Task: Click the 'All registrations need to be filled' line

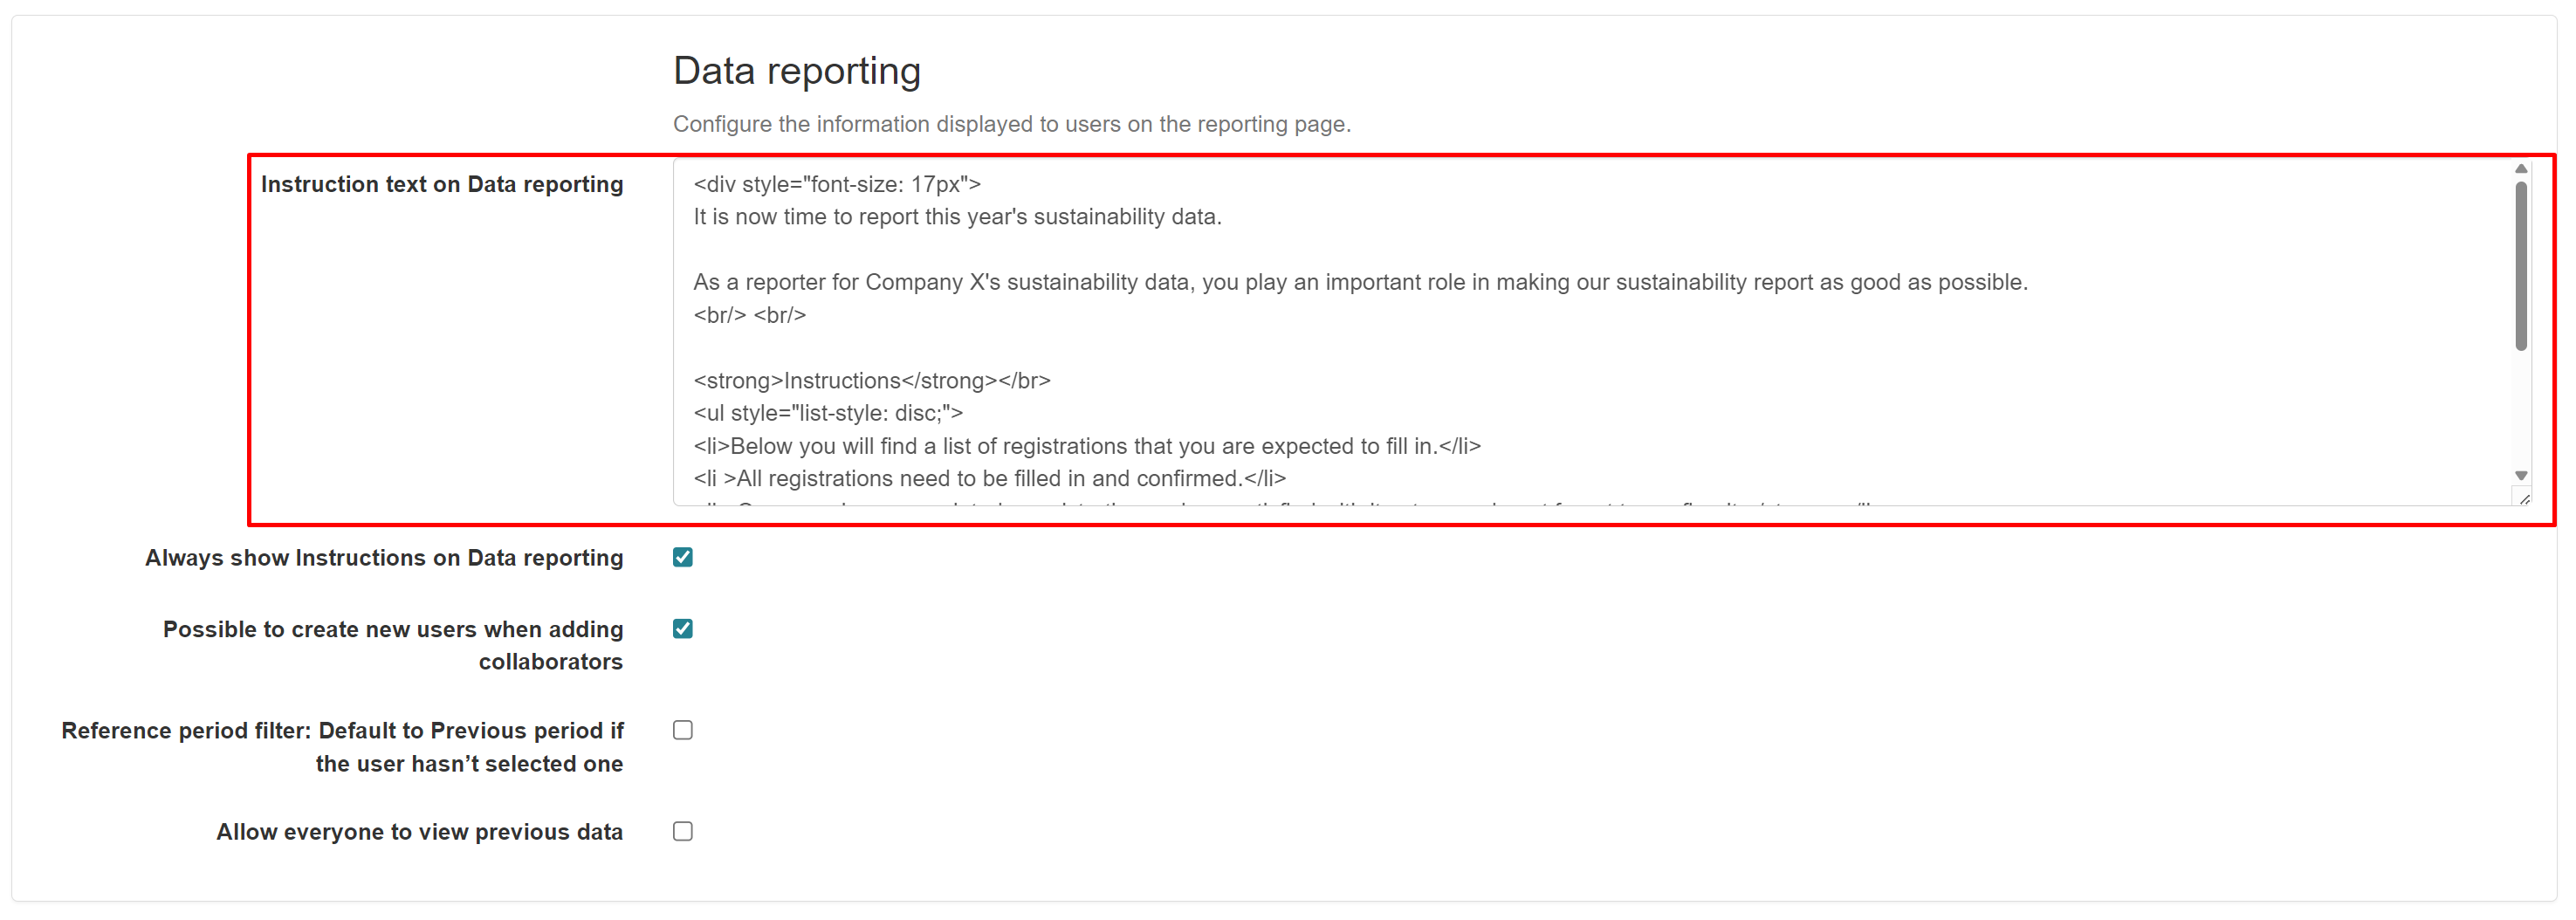Action: pos(989,479)
